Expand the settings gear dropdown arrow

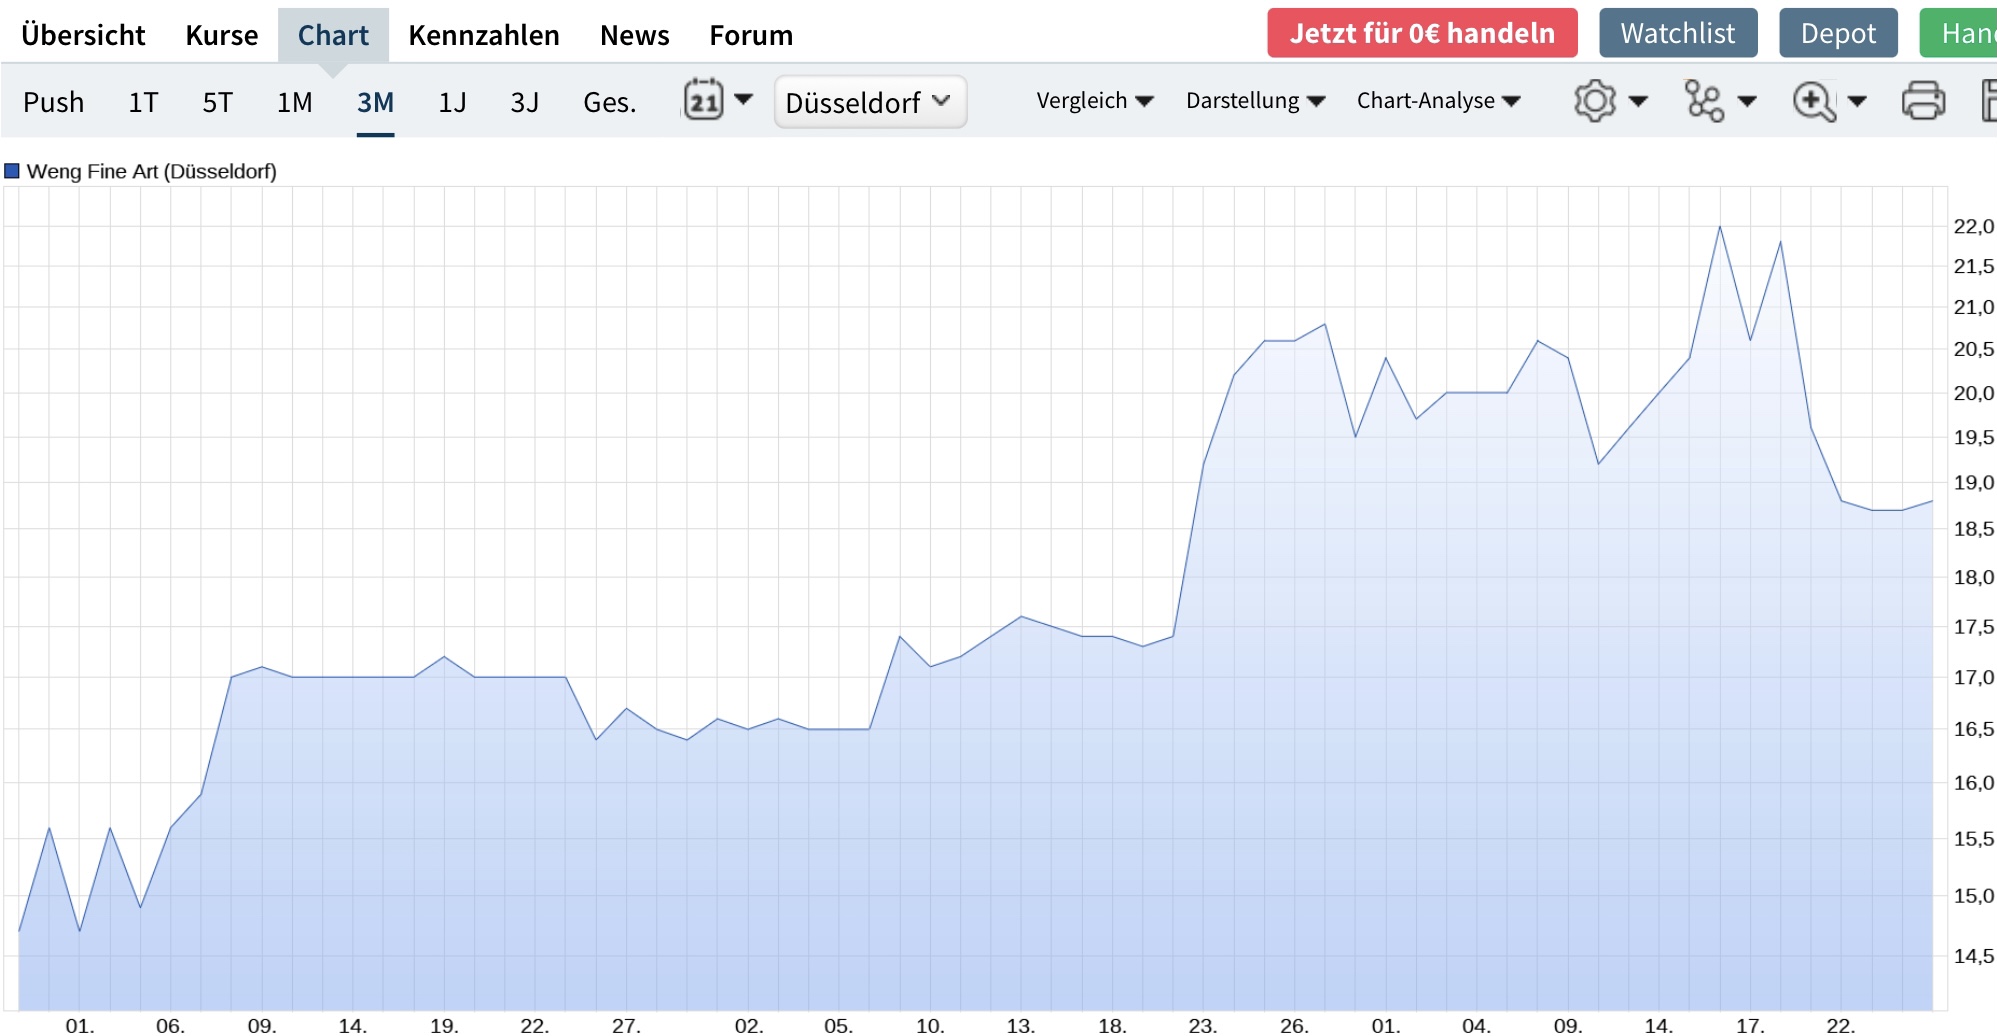tap(1638, 101)
